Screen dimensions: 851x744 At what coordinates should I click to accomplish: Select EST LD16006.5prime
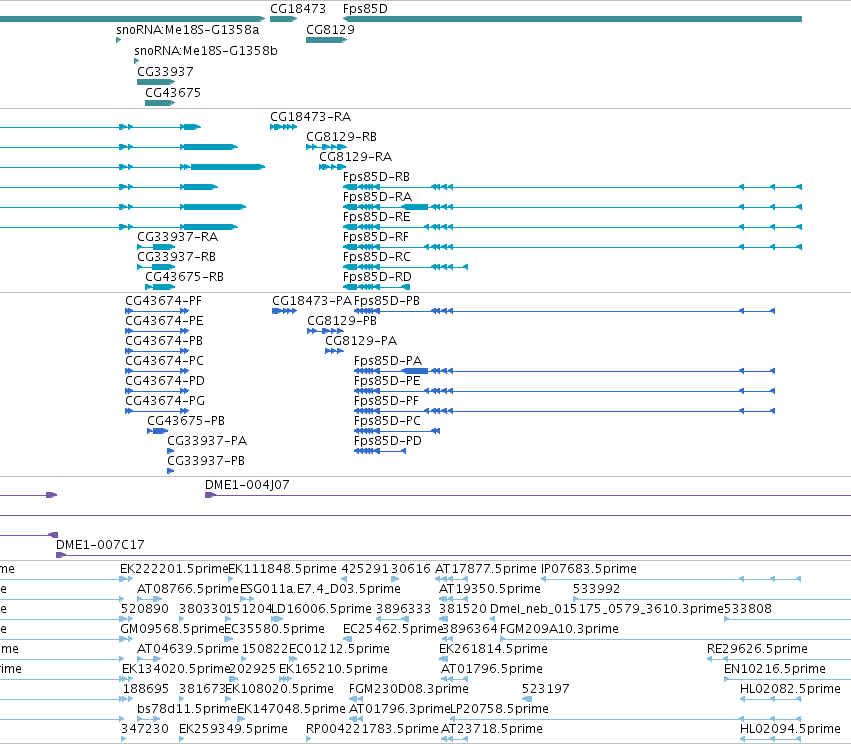[x=321, y=609]
